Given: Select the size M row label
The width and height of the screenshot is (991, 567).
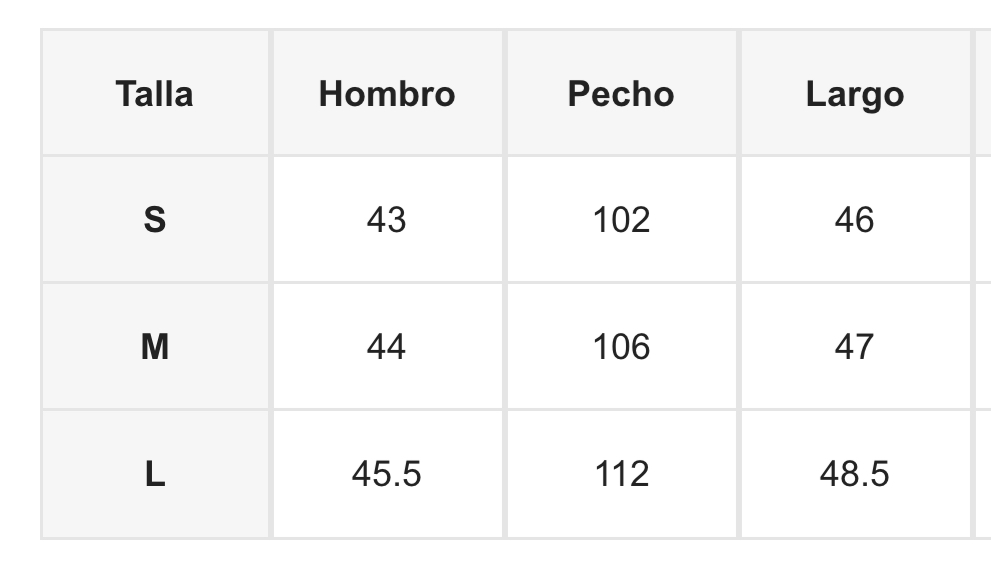Looking at the screenshot, I should point(154,347).
